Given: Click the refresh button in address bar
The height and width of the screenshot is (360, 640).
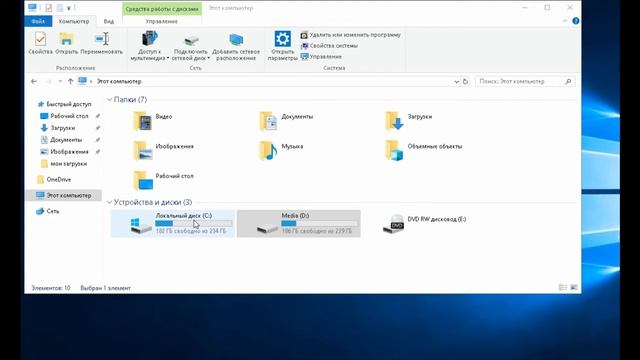Looking at the screenshot, I should tap(465, 82).
